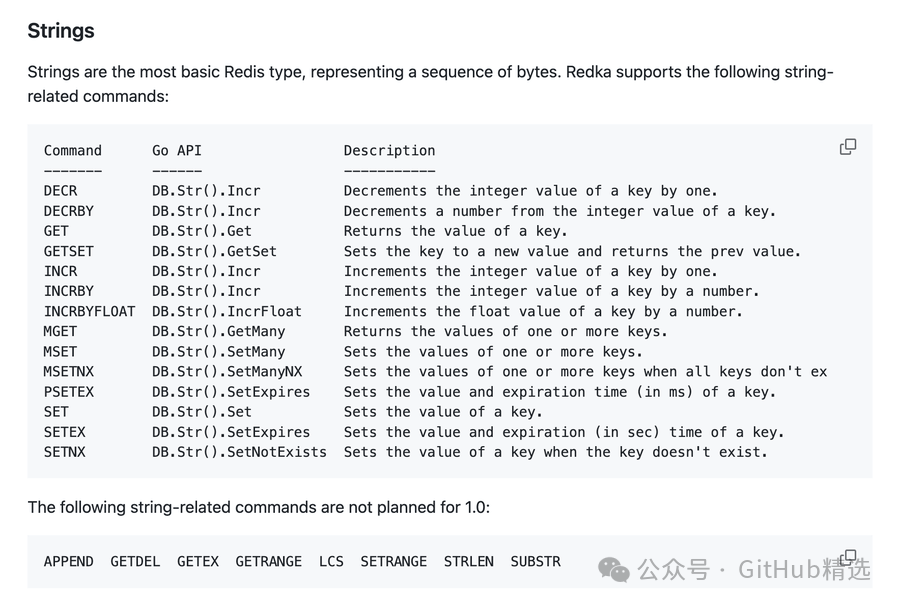
Task: Click the APPEND command in the lower block
Action: coord(68,561)
